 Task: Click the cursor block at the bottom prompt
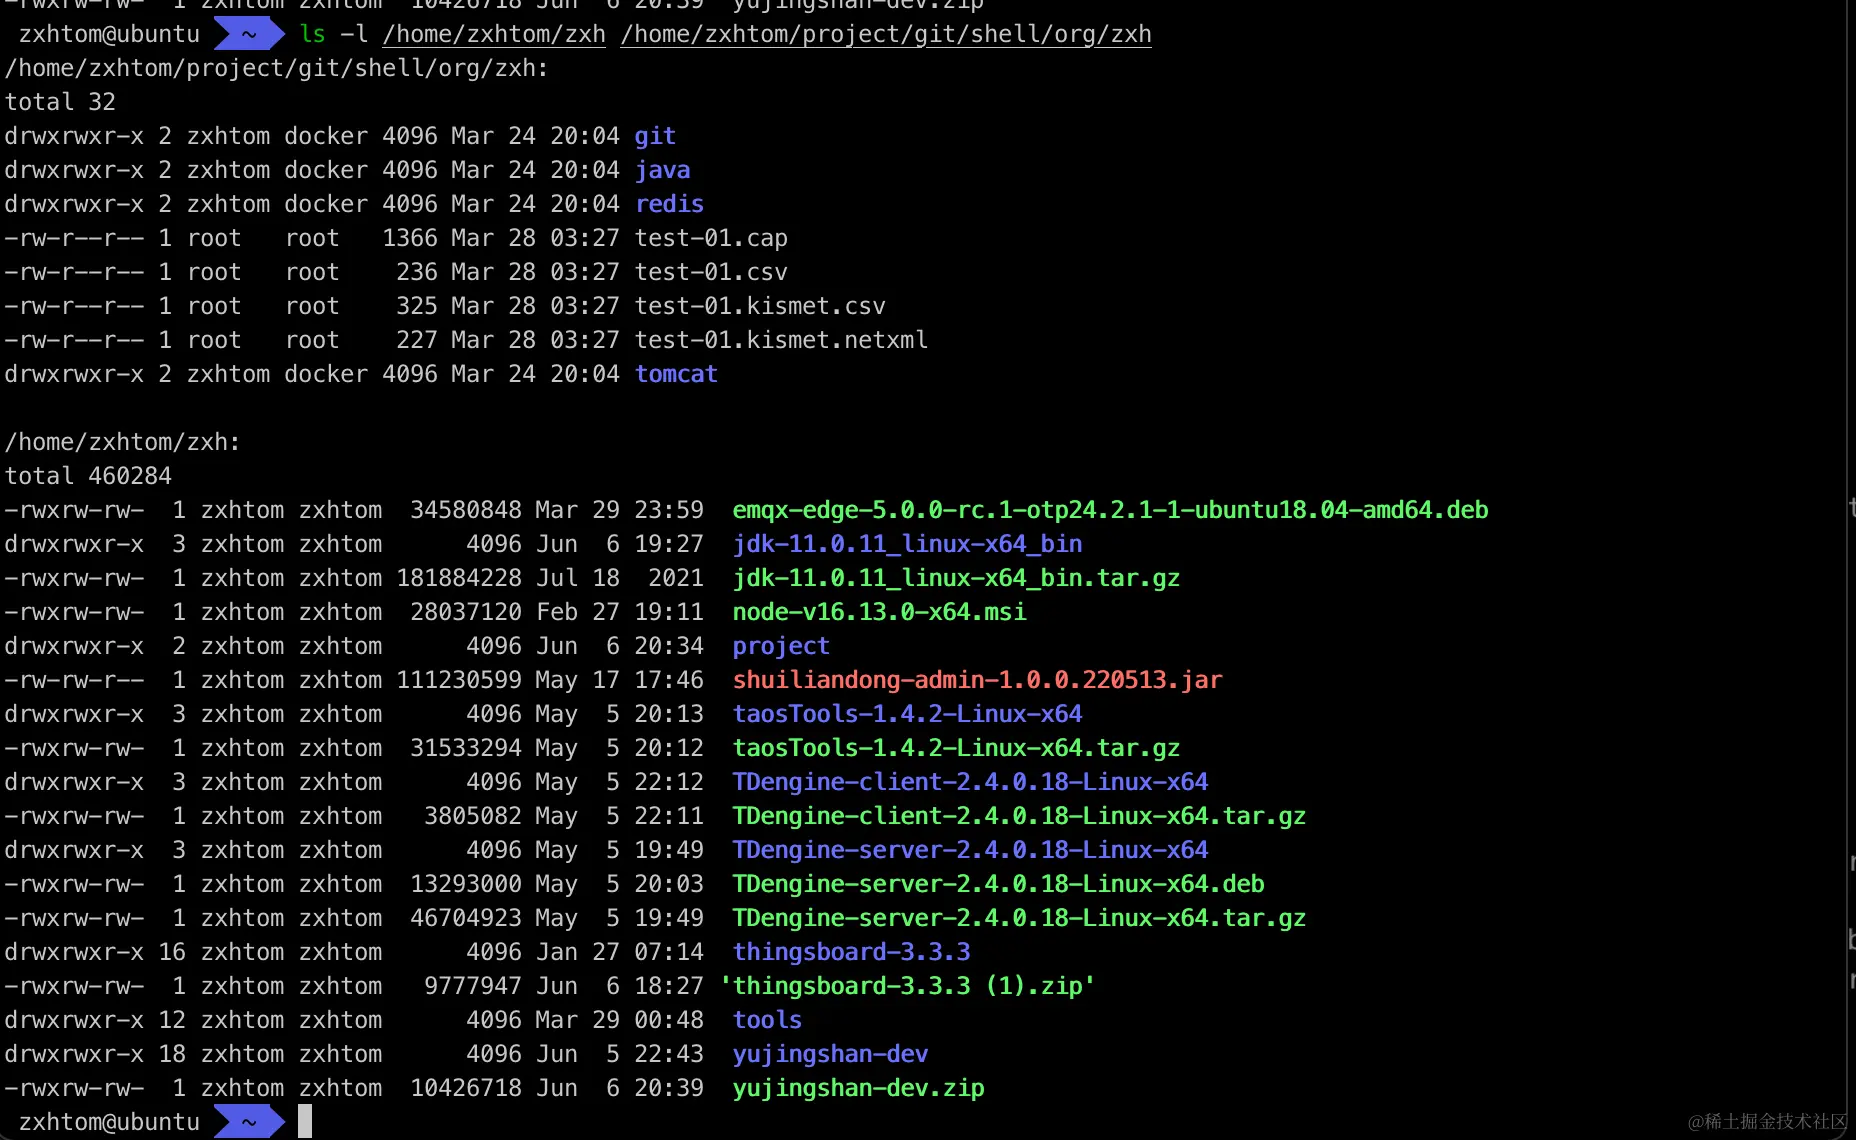pyautogui.click(x=305, y=1122)
